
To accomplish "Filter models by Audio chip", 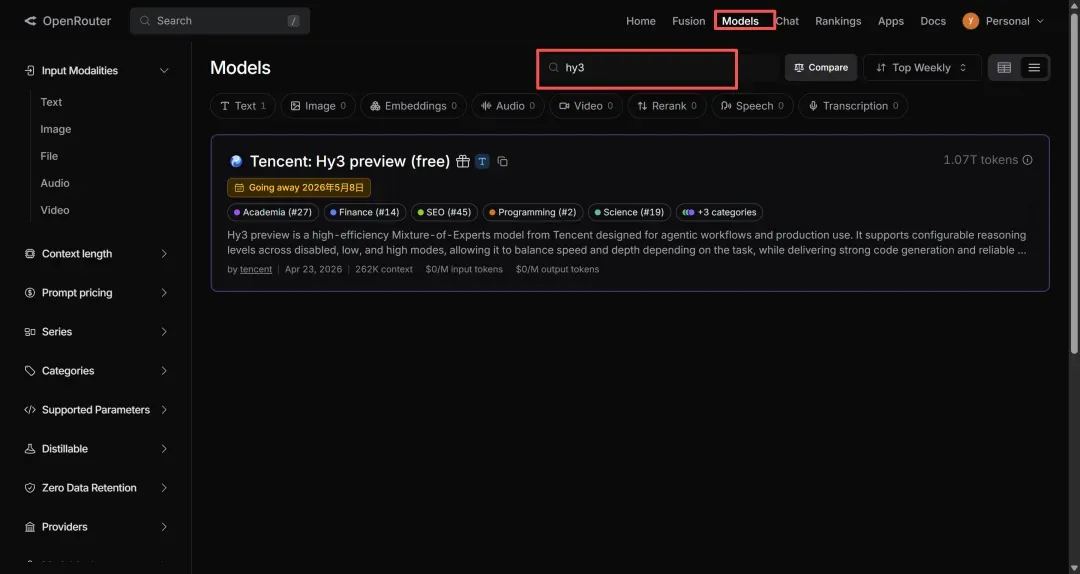I will click(x=508, y=106).
